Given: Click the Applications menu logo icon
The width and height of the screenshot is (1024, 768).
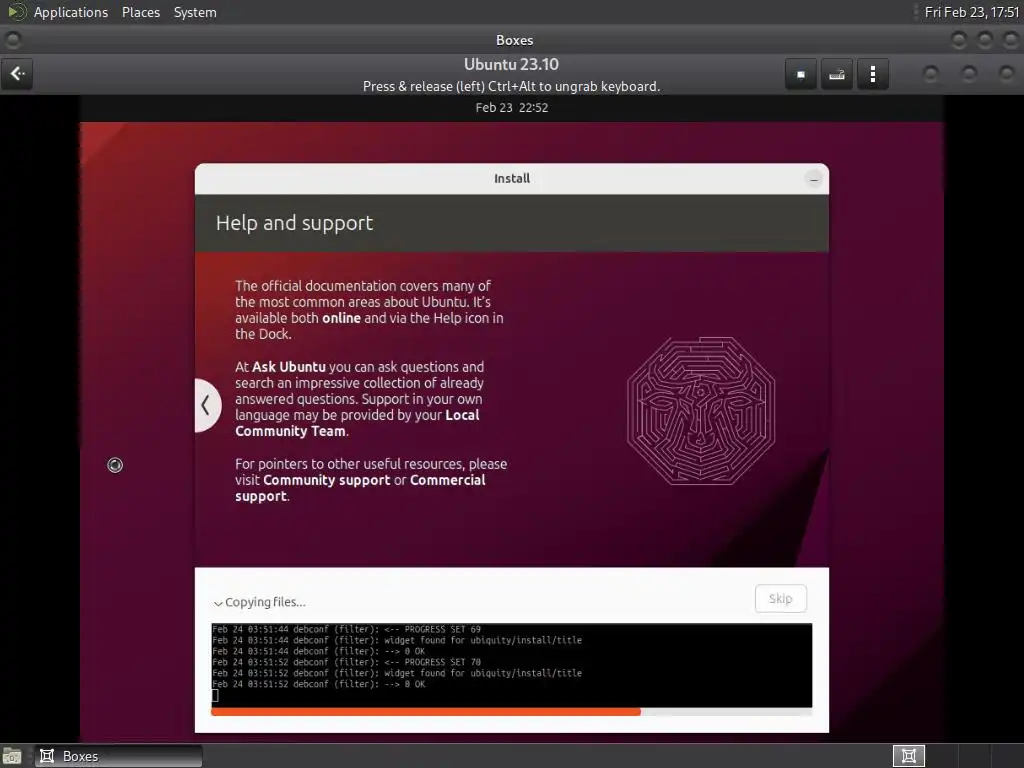Looking at the screenshot, I should coord(16,12).
